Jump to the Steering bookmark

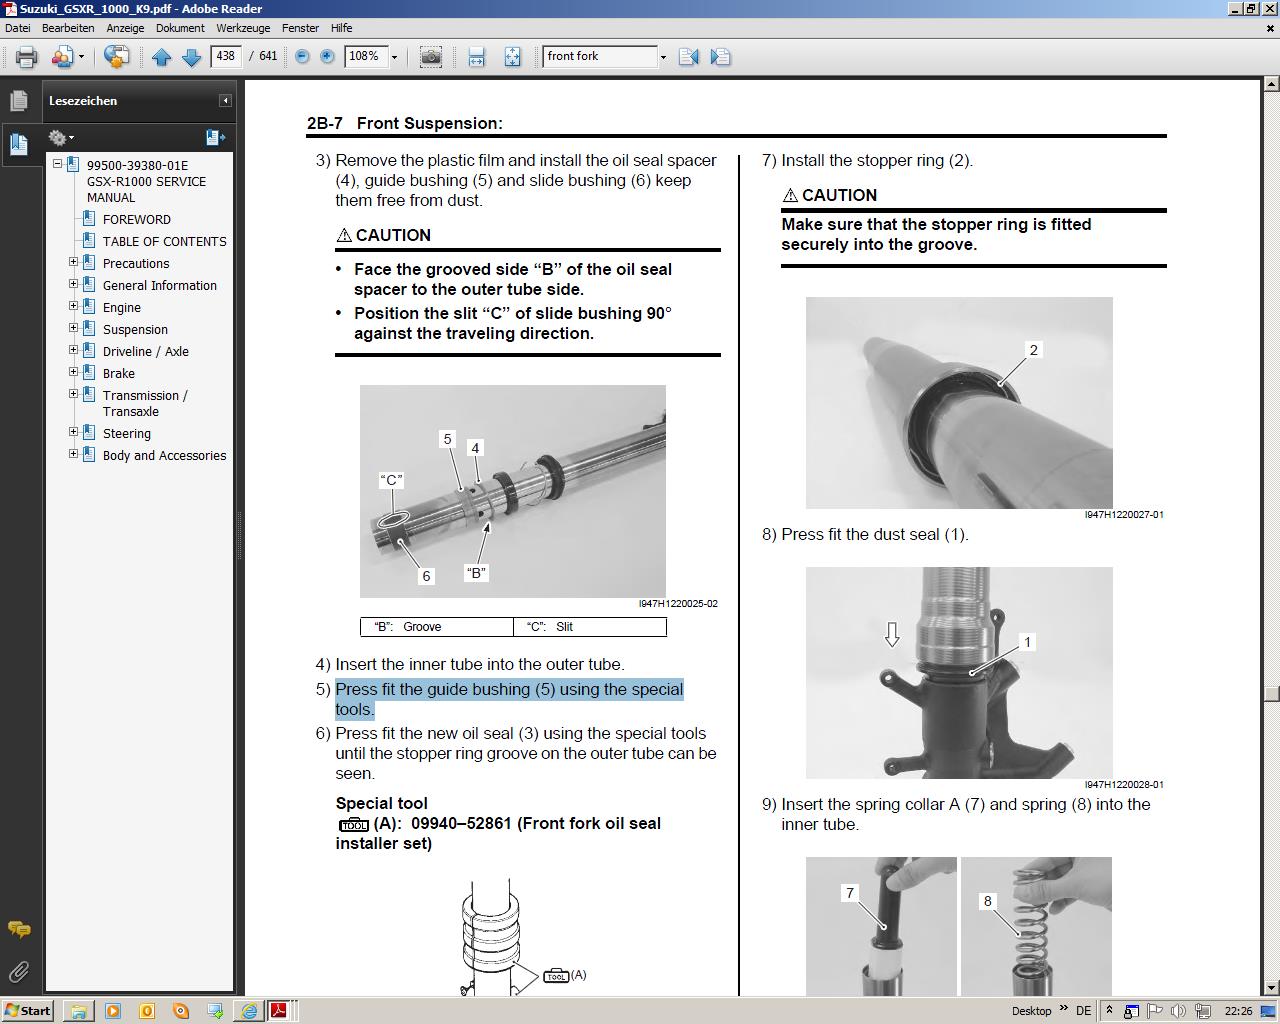126,433
